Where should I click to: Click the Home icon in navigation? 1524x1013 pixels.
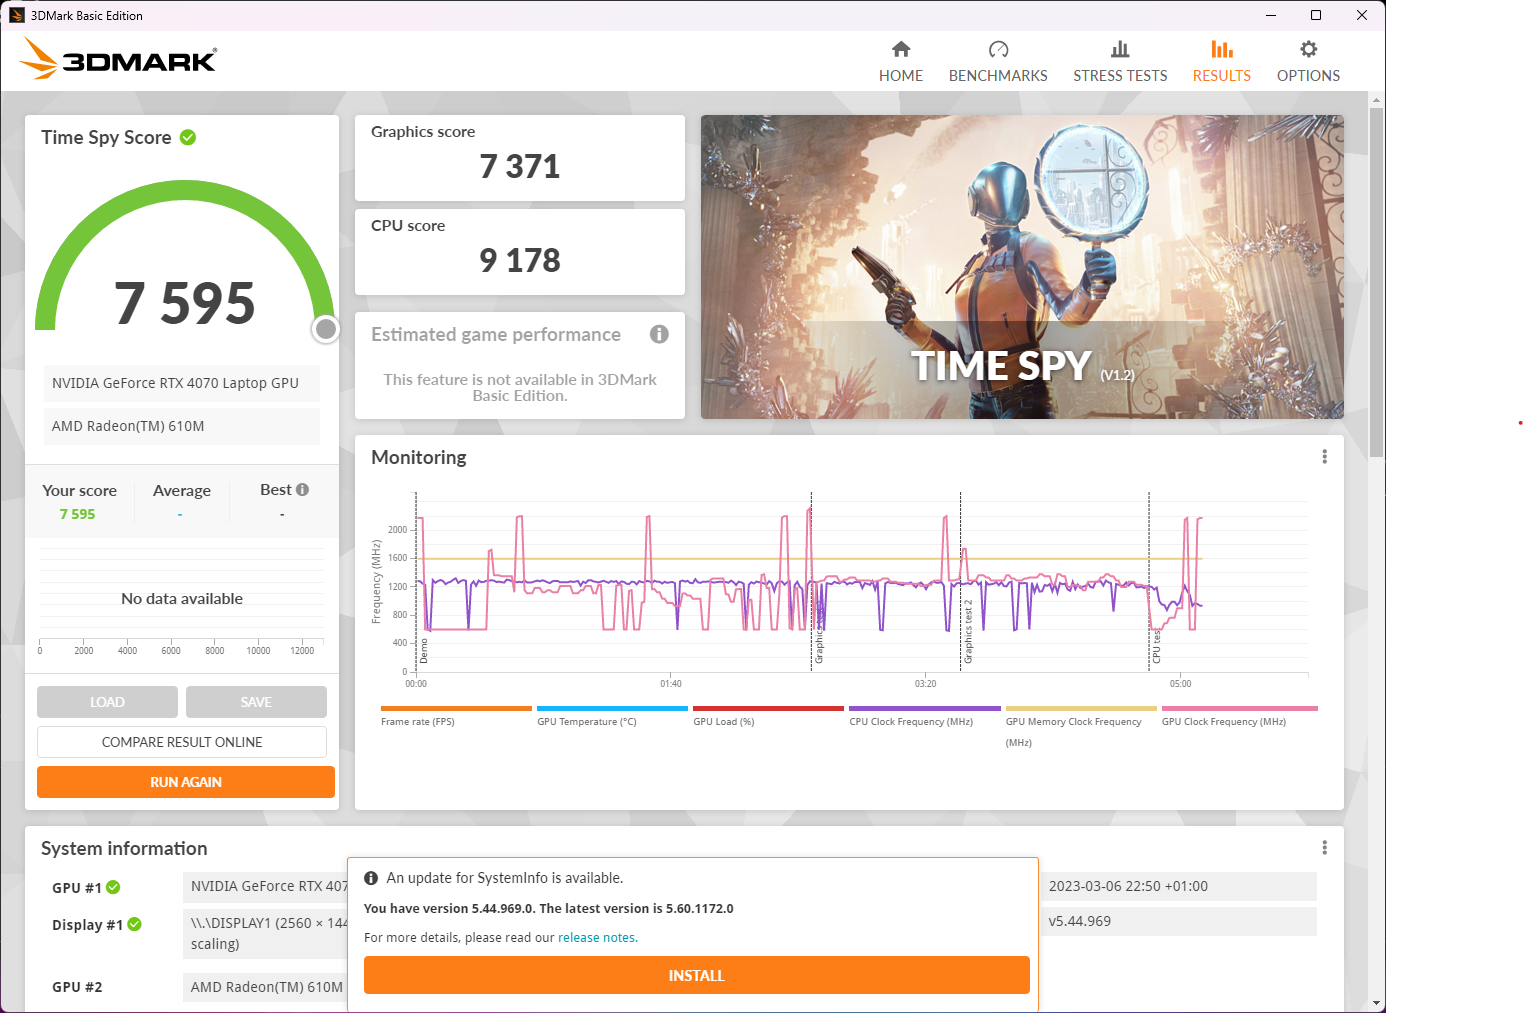point(901,49)
